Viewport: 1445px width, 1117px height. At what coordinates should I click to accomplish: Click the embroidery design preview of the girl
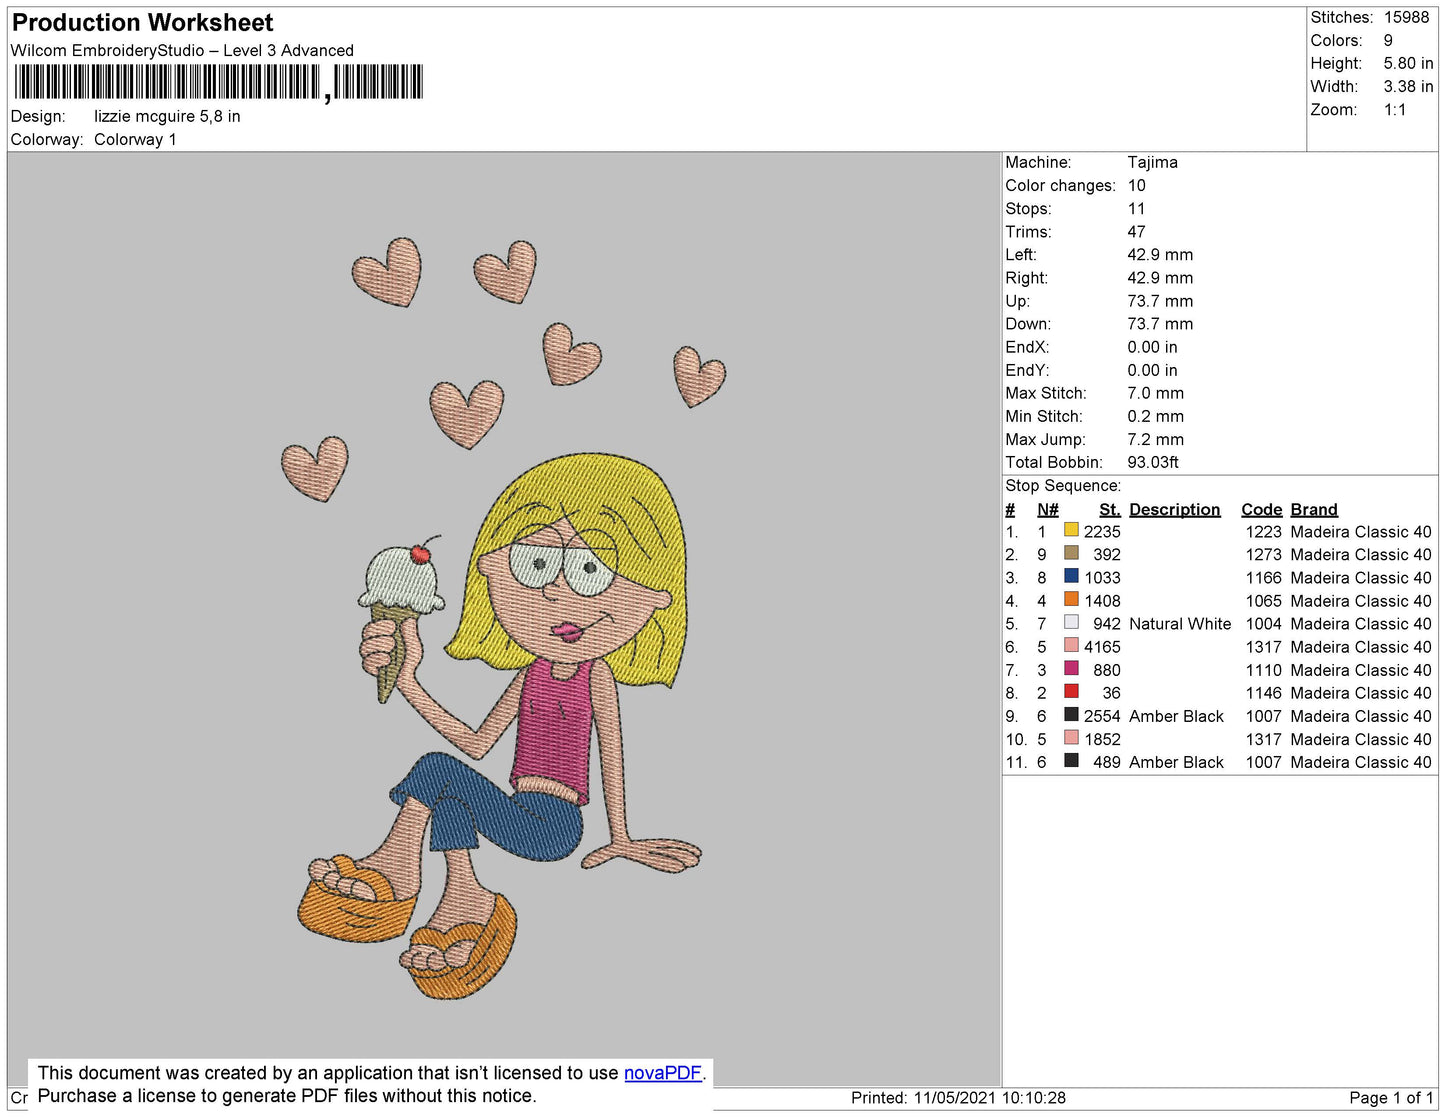coord(504,617)
